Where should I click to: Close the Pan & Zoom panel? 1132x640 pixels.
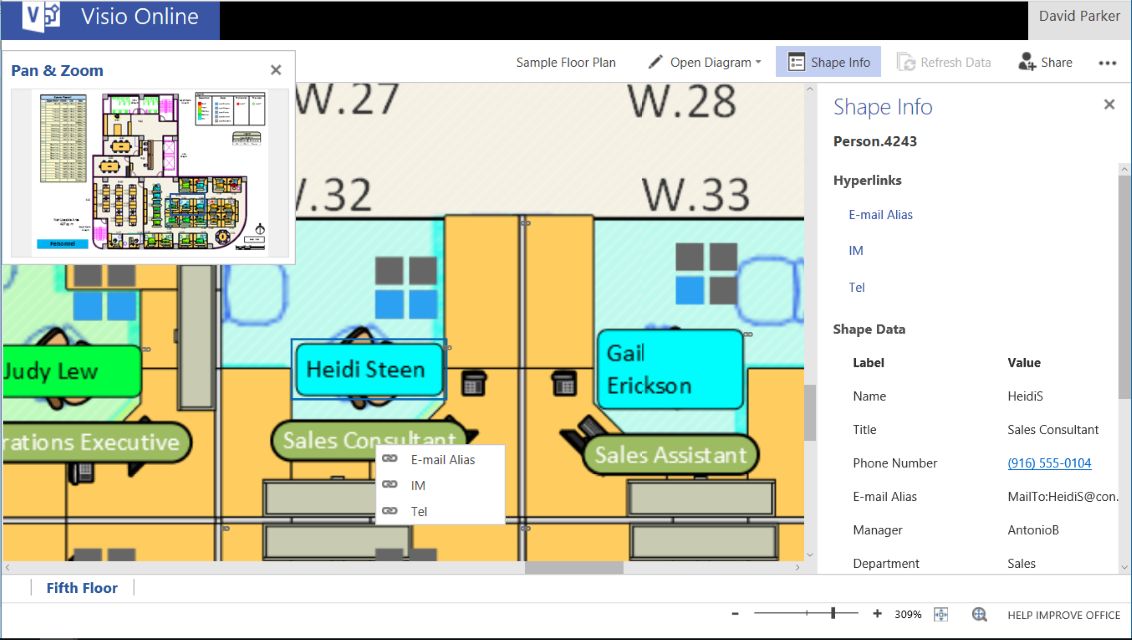pyautogui.click(x=276, y=70)
